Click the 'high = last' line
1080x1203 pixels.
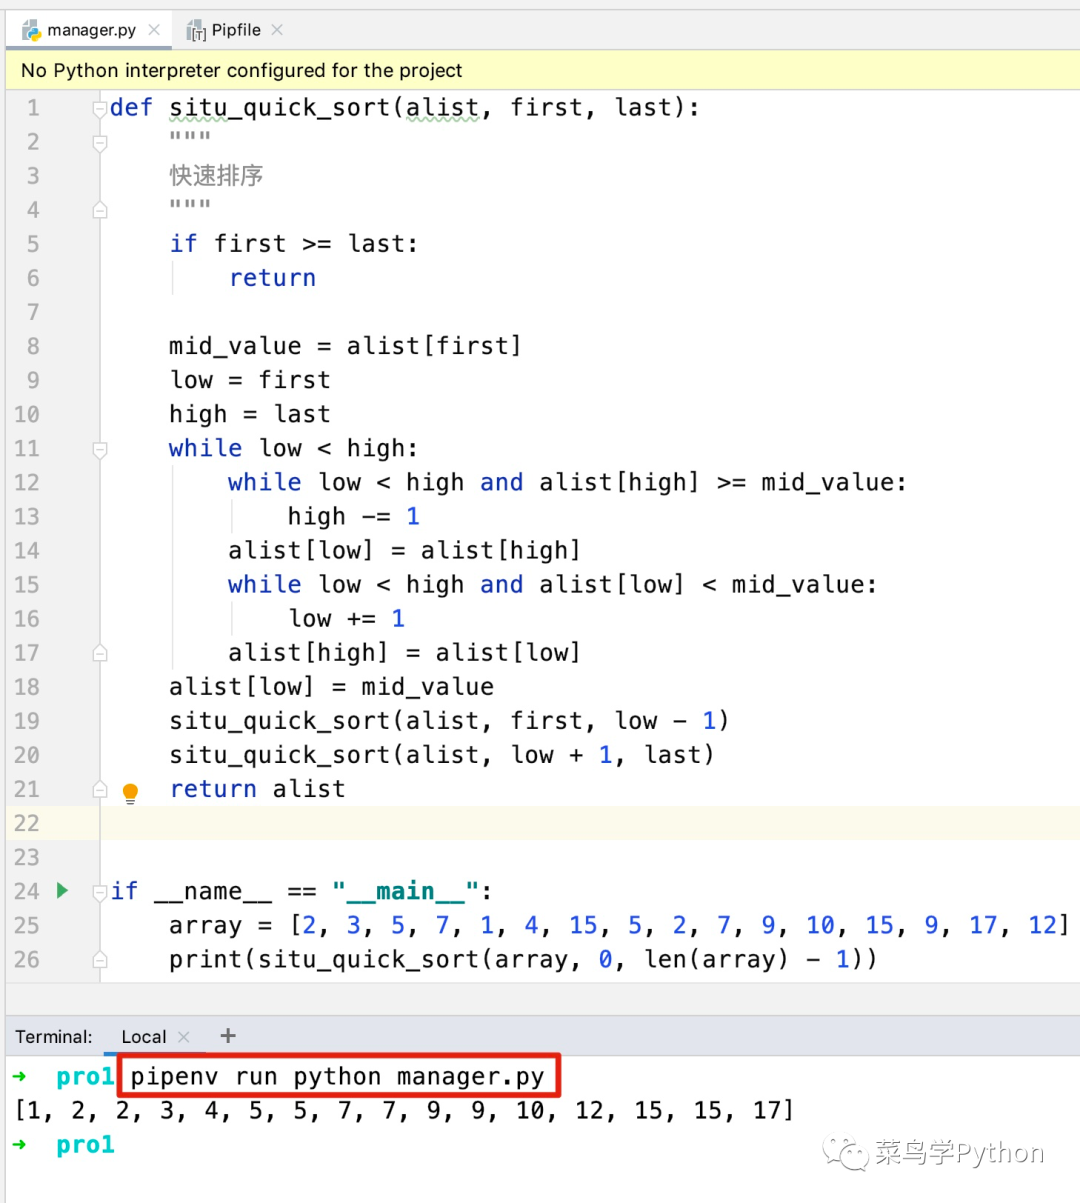click(249, 414)
